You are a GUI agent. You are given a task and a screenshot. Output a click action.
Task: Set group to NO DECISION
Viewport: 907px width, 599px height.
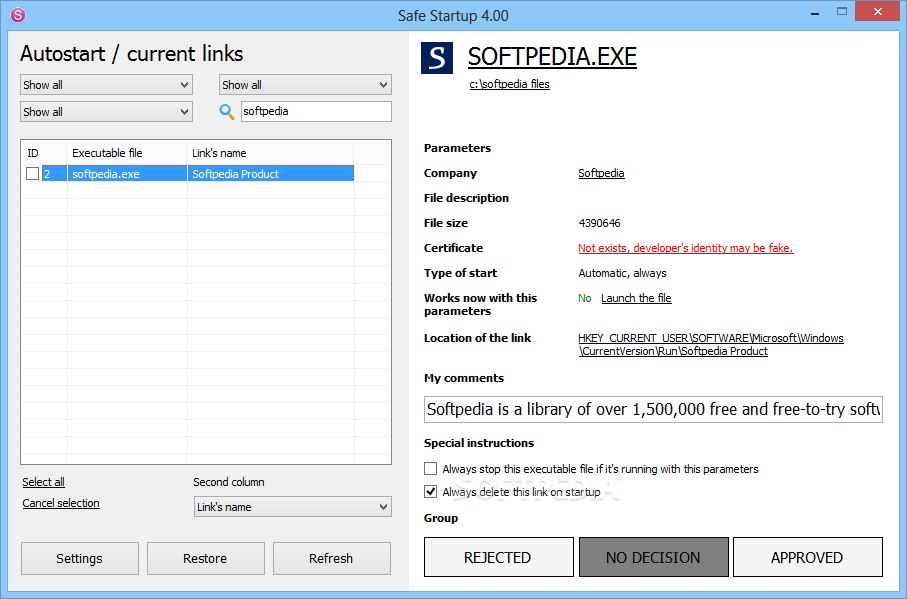(x=654, y=557)
